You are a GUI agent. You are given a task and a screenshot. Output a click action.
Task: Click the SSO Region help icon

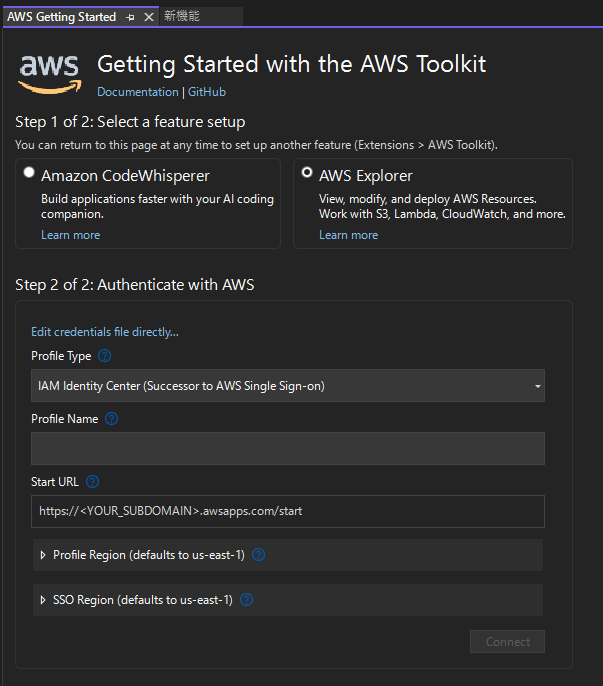(246, 600)
